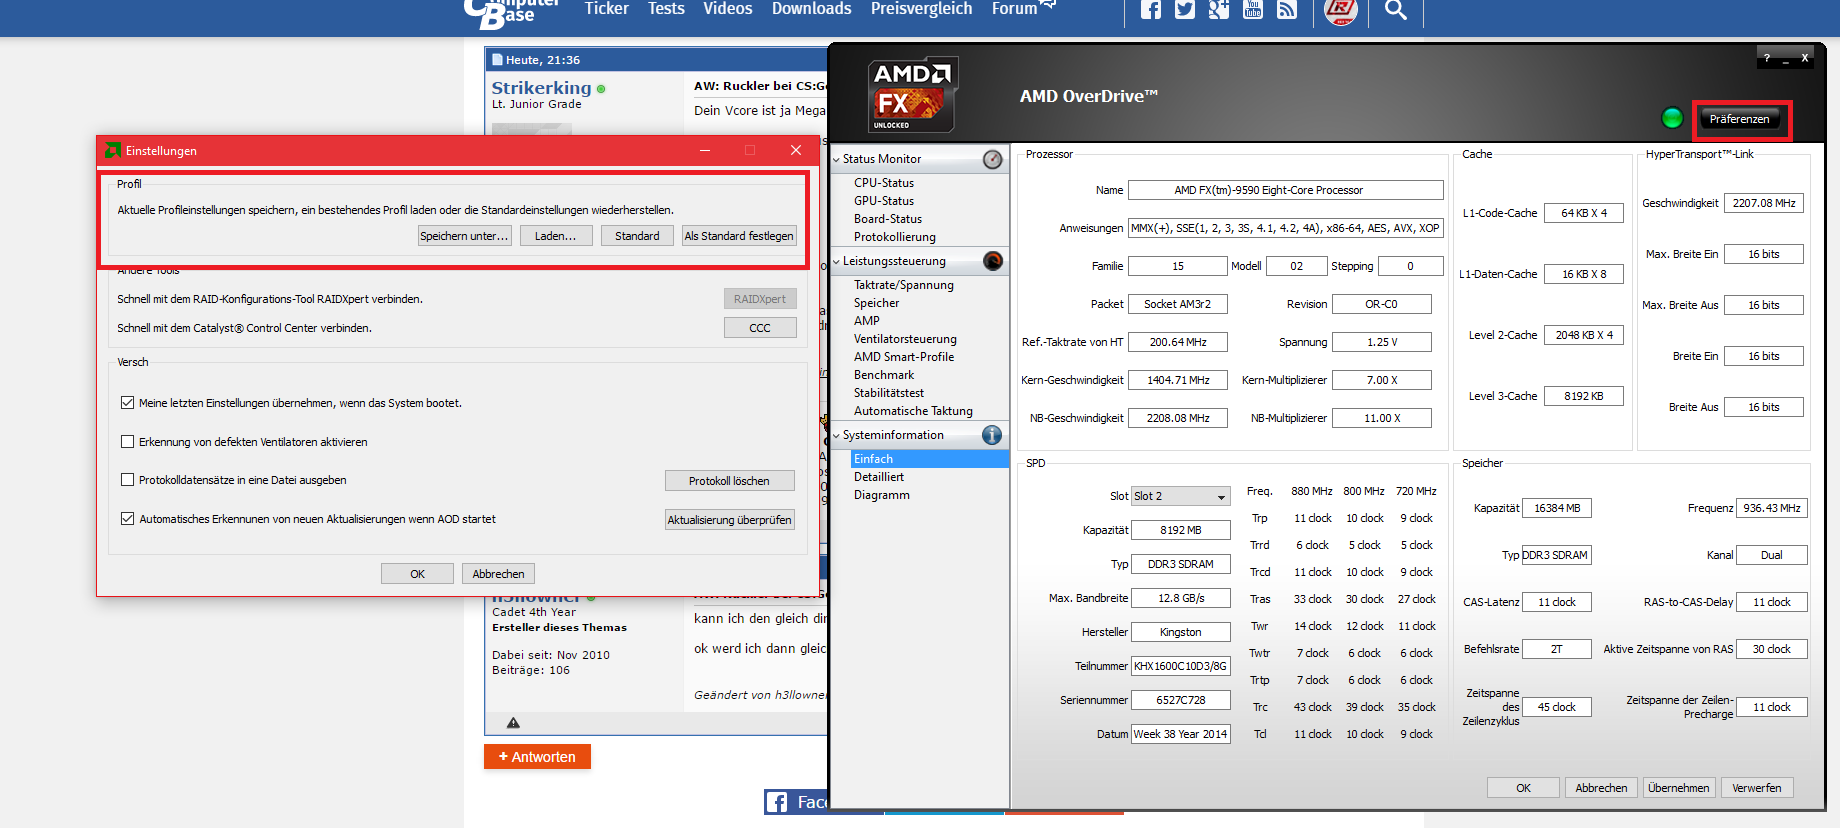Click Einstellungen window title icon
The height and width of the screenshot is (828, 1840).
(113, 150)
